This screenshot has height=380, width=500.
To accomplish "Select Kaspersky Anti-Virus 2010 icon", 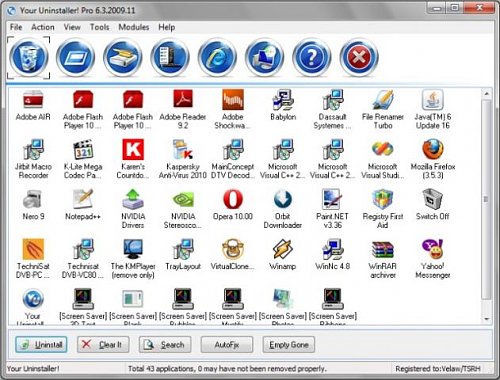I will pos(183,149).
